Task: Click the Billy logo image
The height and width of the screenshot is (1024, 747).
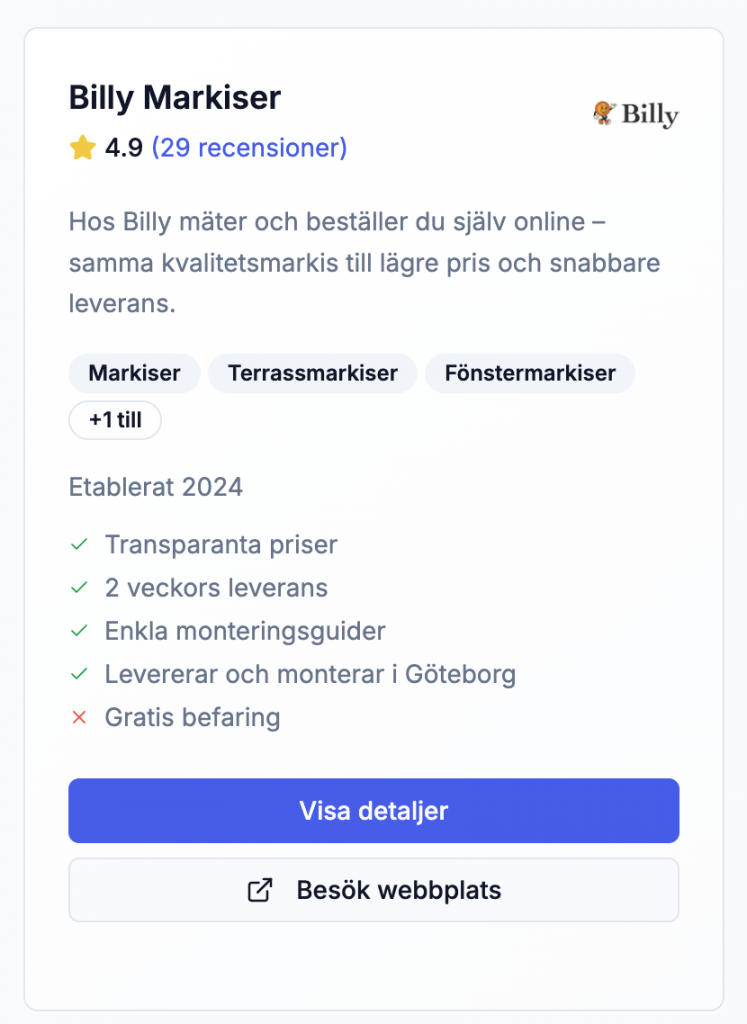Action: pyautogui.click(x=635, y=114)
